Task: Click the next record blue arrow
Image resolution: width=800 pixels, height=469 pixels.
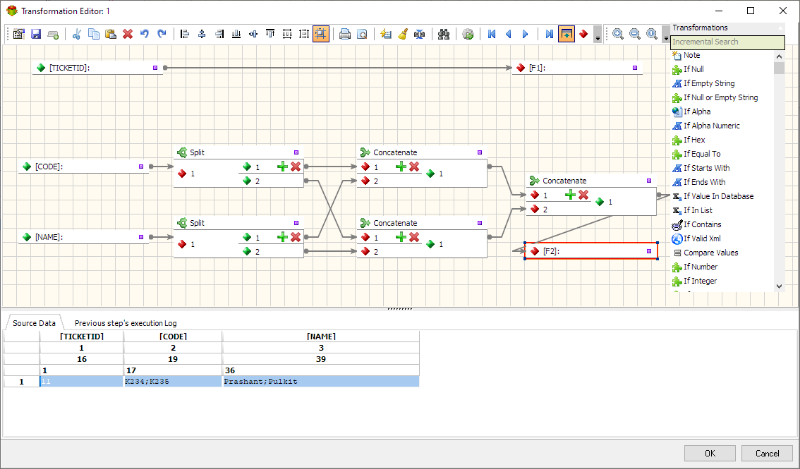Action: coord(526,34)
